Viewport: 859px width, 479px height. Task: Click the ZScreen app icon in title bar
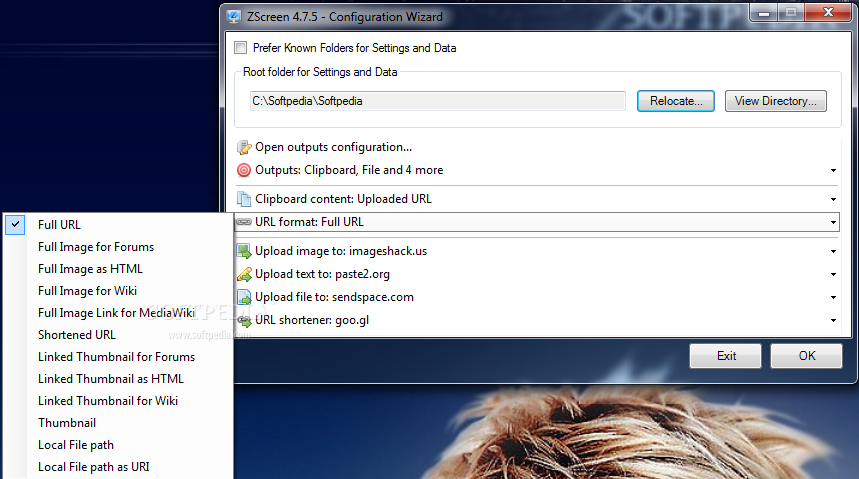tap(234, 16)
